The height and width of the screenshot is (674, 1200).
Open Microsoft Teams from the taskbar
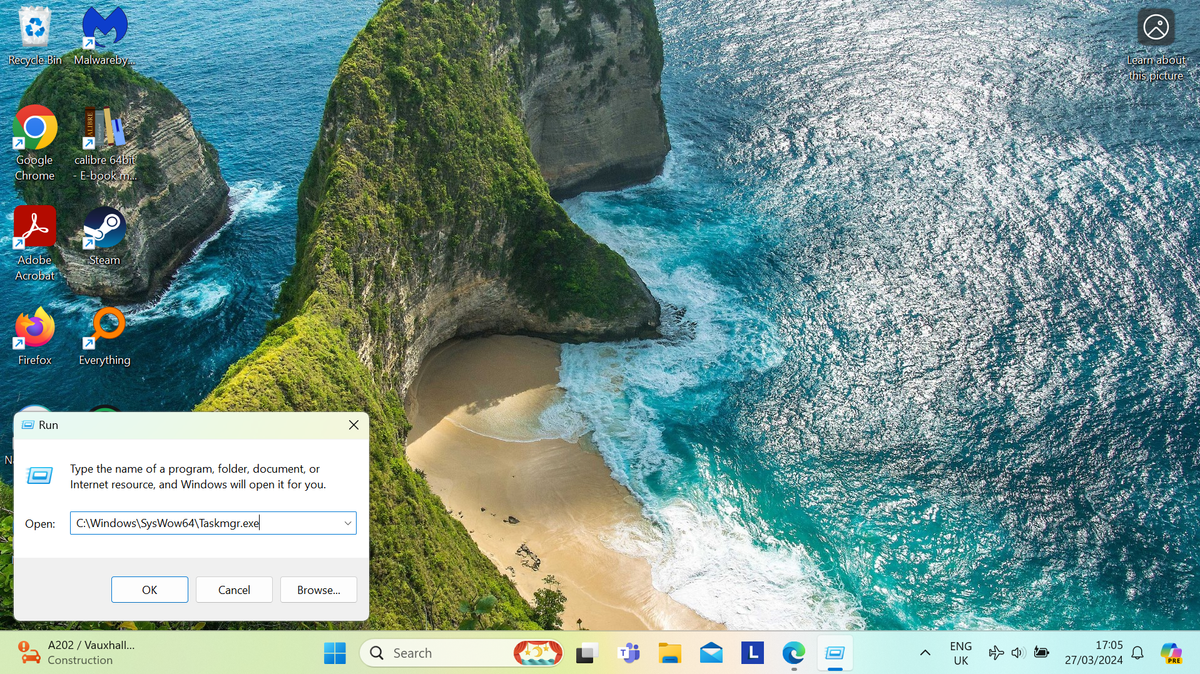tap(630, 652)
